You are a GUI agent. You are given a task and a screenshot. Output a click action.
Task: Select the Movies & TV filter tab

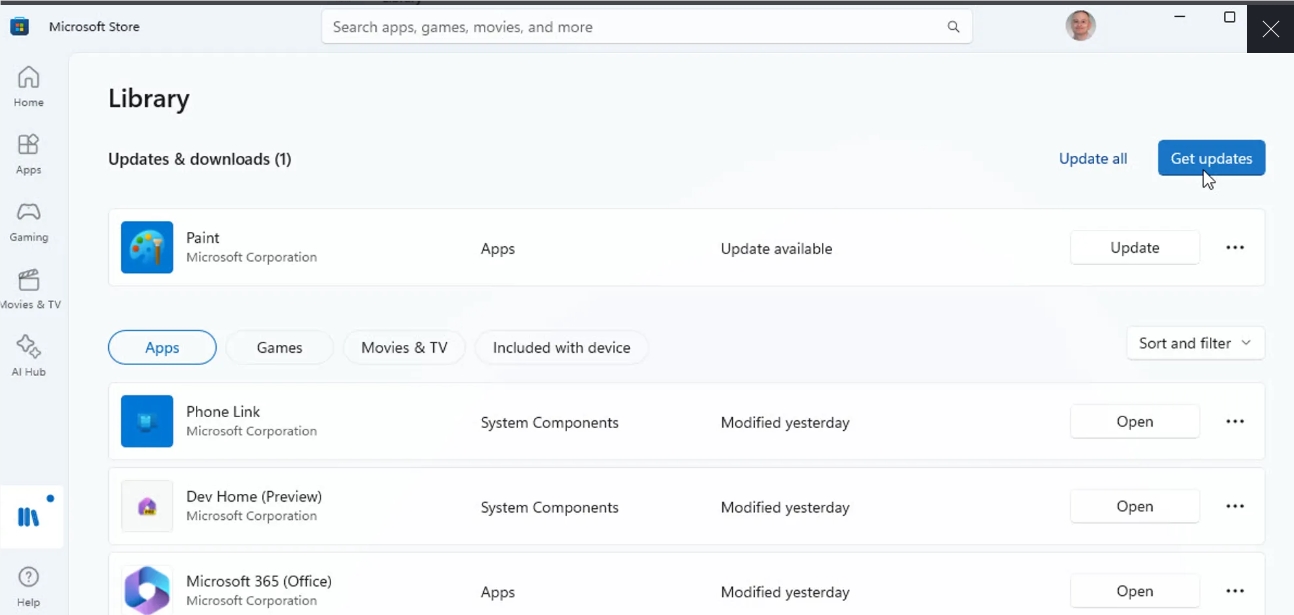pos(404,347)
